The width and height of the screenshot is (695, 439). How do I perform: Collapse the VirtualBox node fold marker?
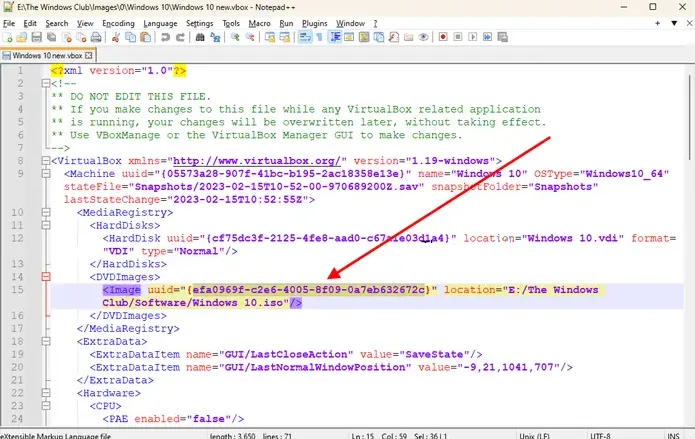click(x=44, y=160)
